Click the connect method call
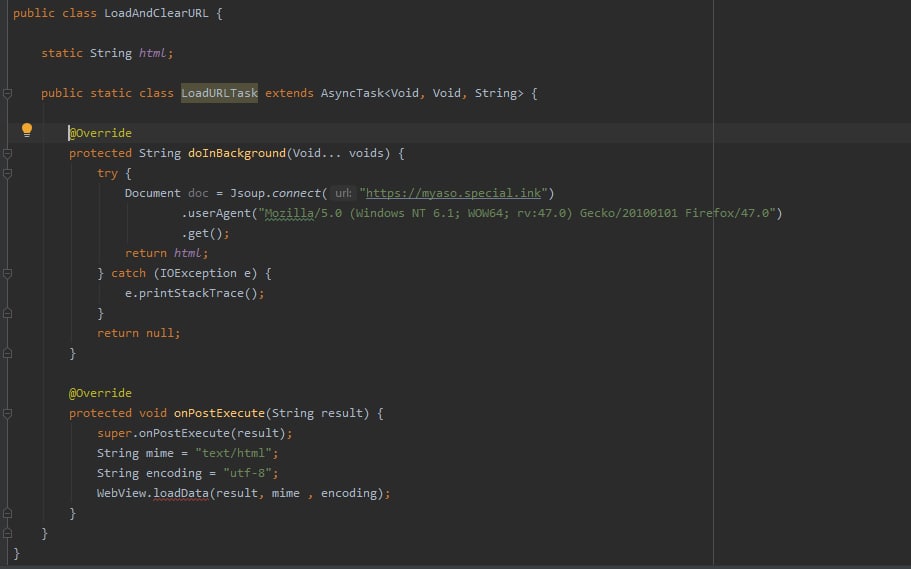Image resolution: width=911 pixels, height=569 pixels. click(x=296, y=193)
